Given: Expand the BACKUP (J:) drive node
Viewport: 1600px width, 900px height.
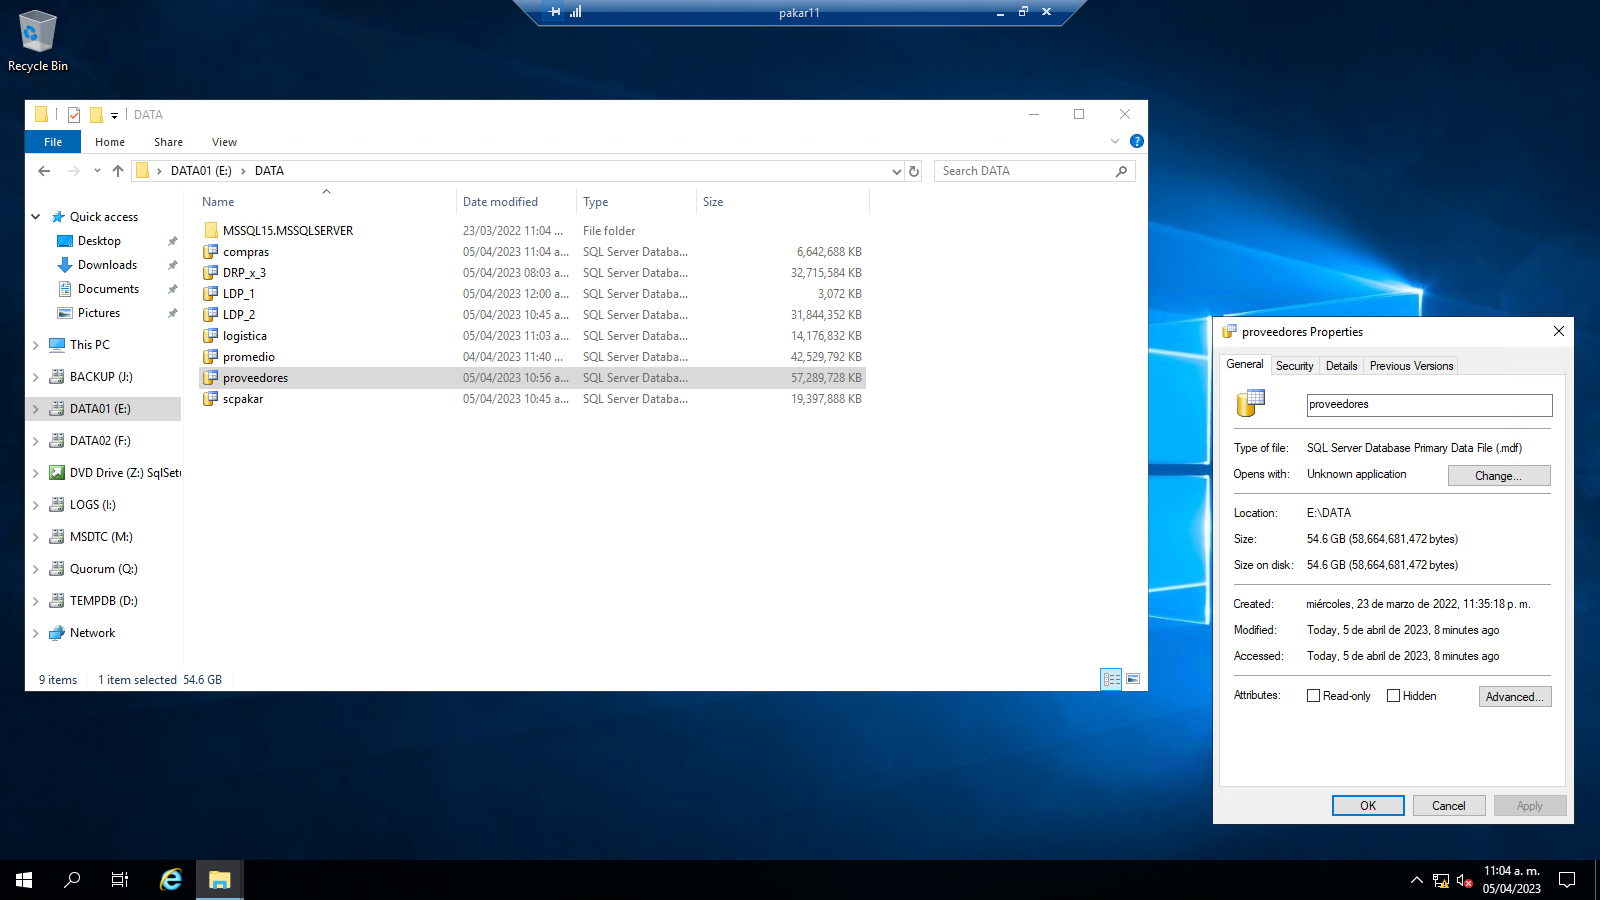Looking at the screenshot, I should (36, 377).
